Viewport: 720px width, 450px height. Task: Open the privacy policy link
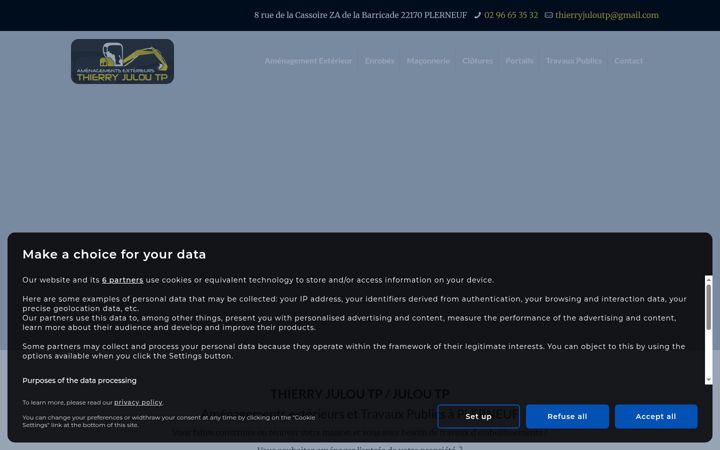pos(138,403)
